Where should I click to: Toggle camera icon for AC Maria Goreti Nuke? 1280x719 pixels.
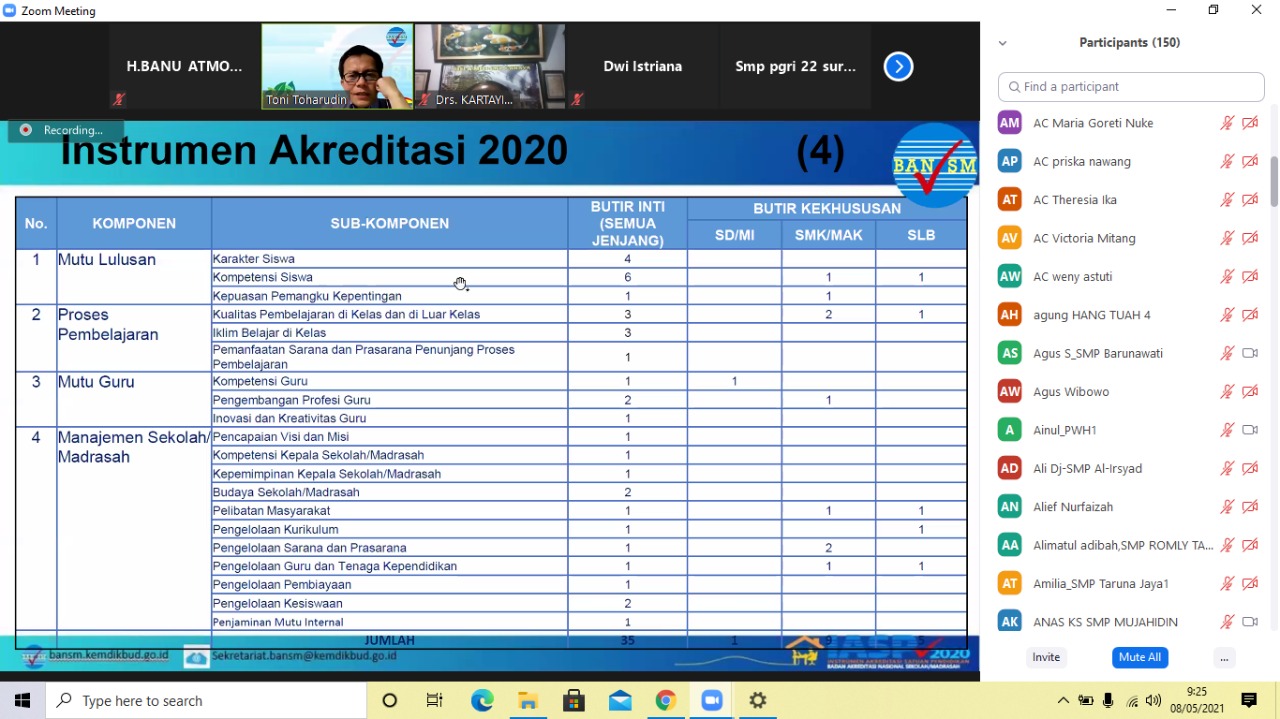point(1250,123)
